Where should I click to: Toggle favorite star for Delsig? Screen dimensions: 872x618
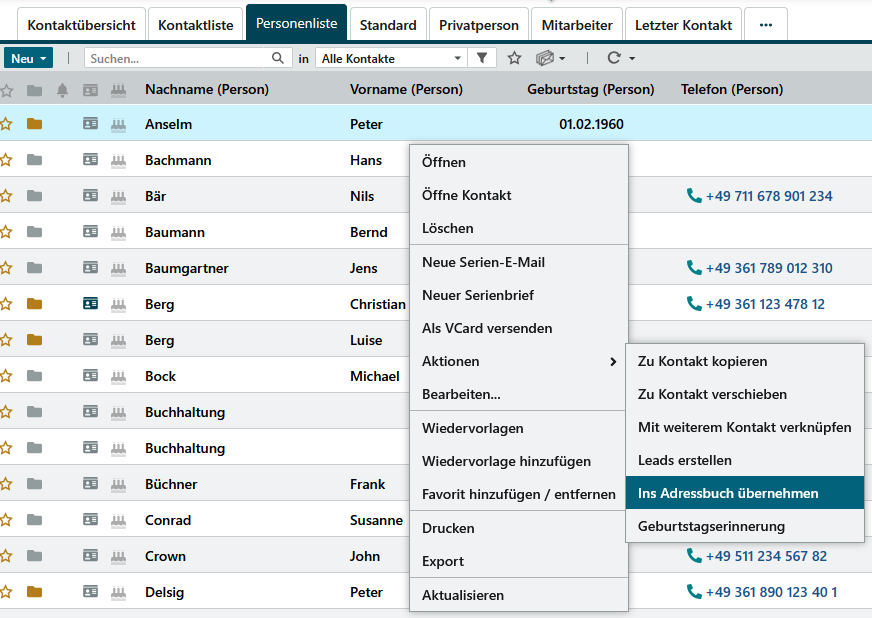[x=7, y=592]
